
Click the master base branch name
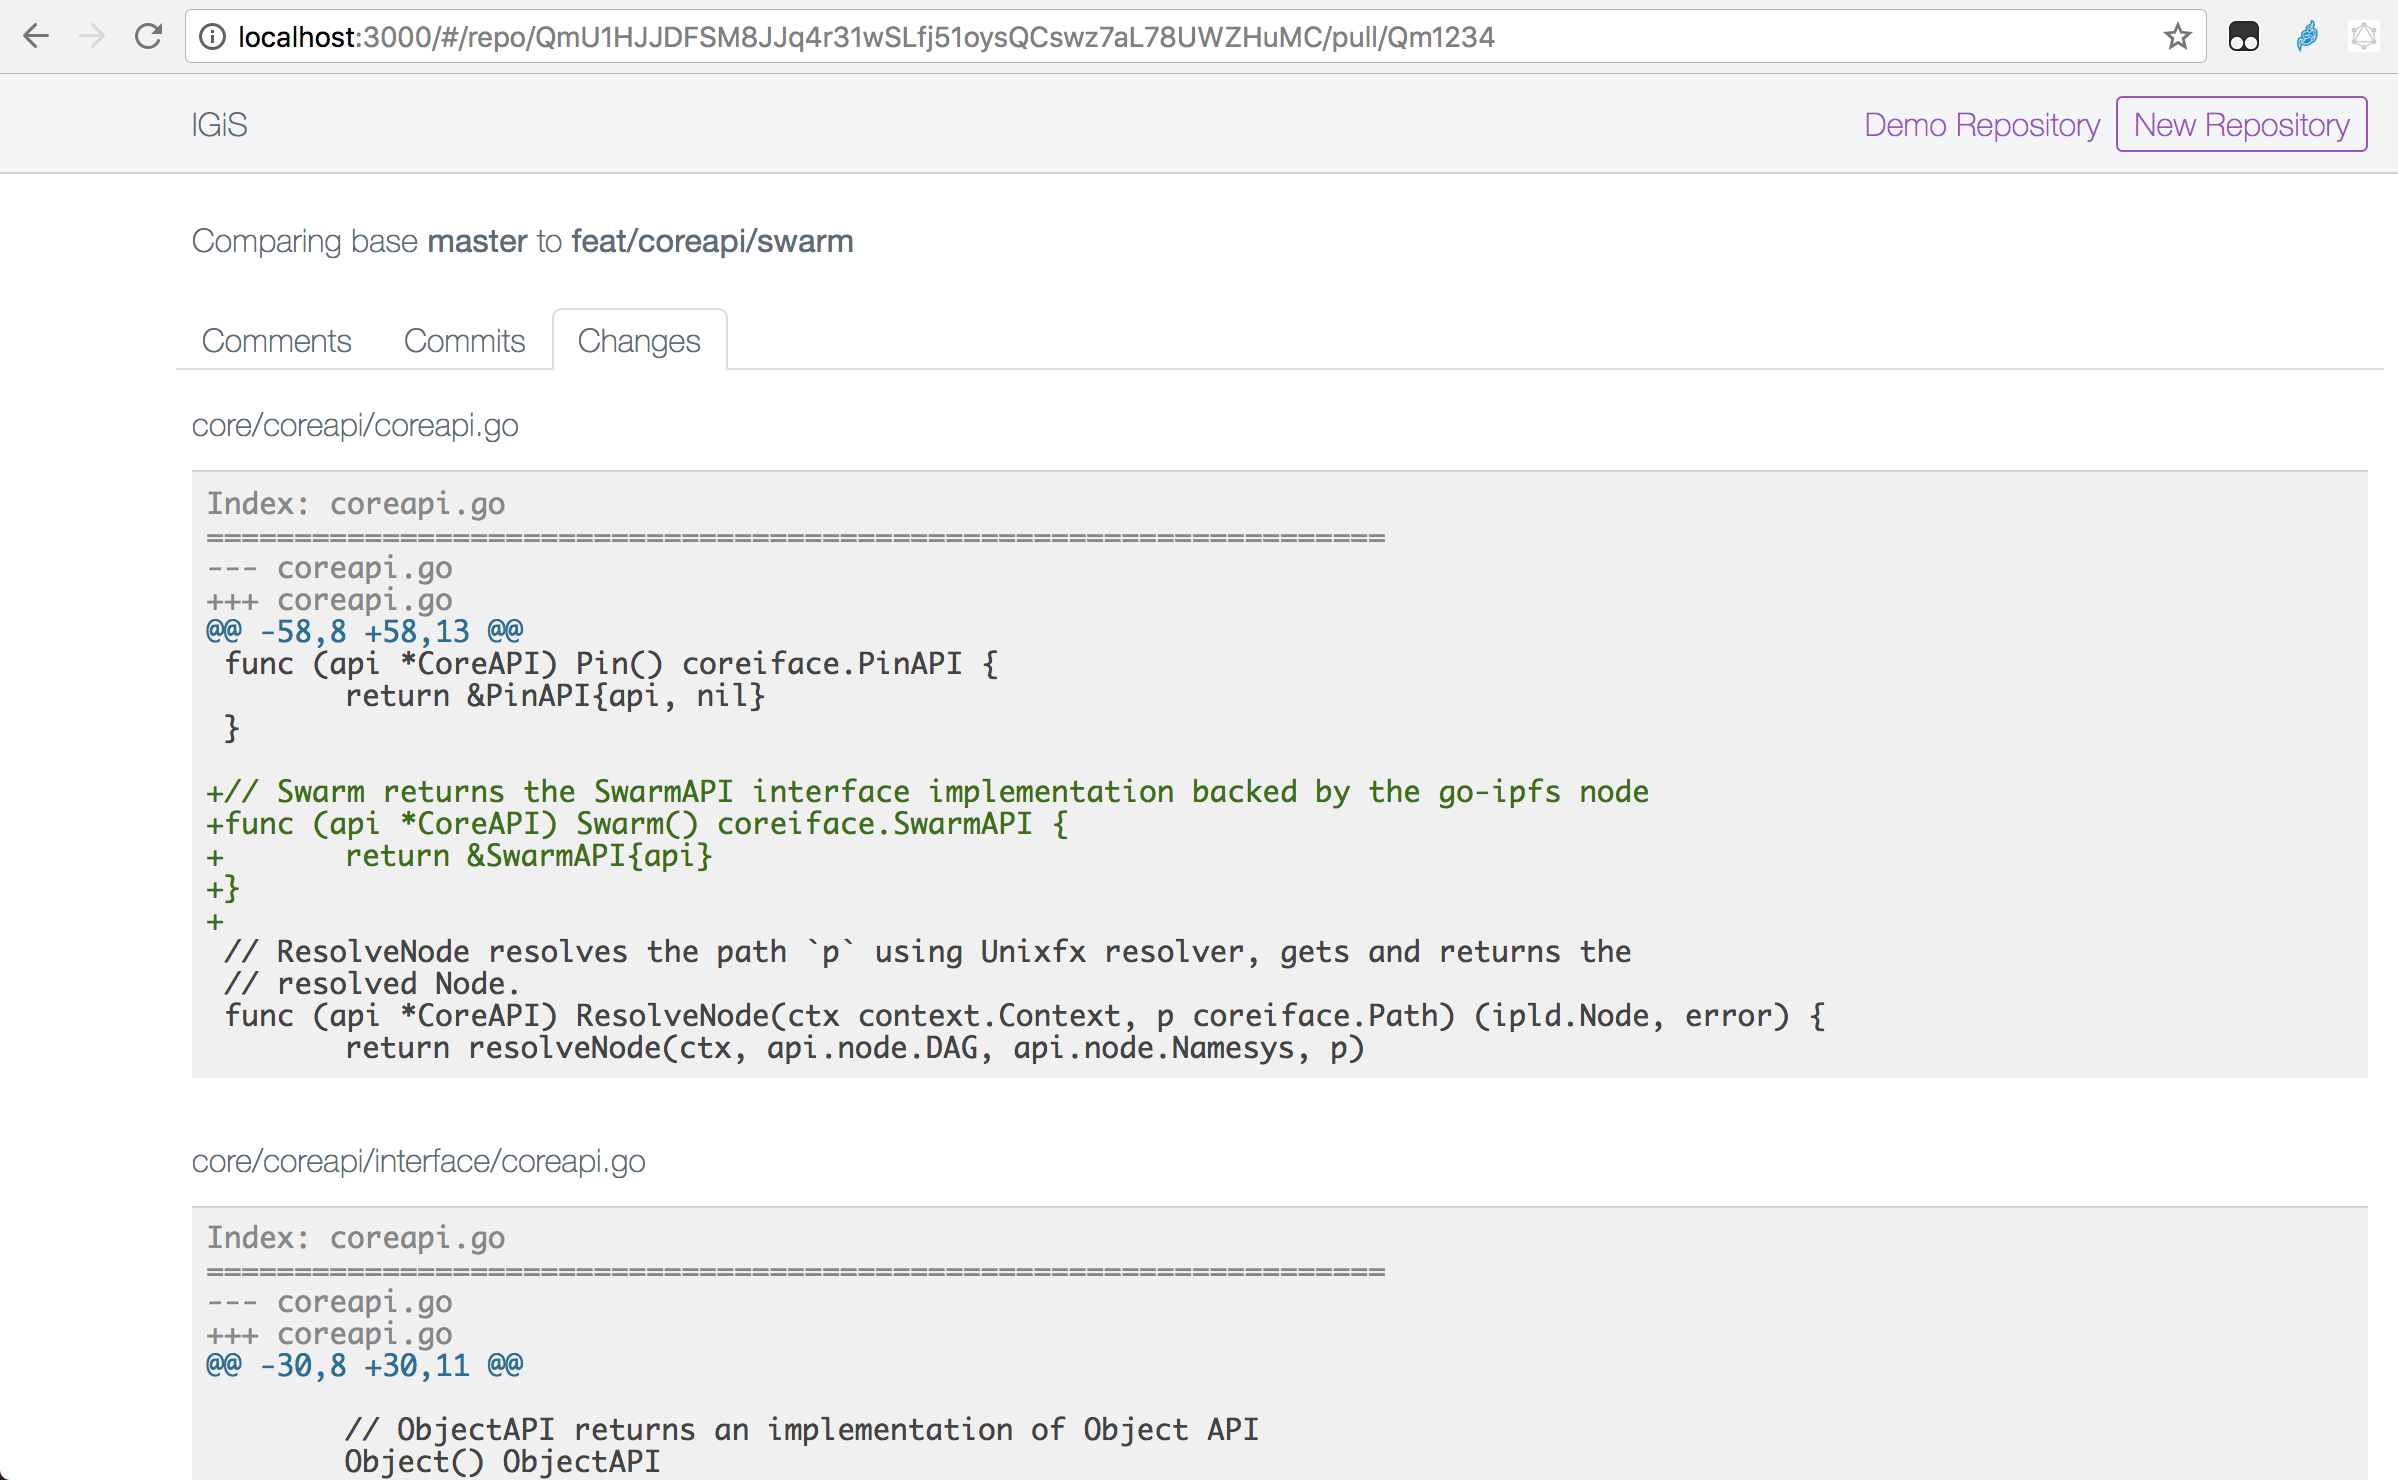[x=477, y=241]
